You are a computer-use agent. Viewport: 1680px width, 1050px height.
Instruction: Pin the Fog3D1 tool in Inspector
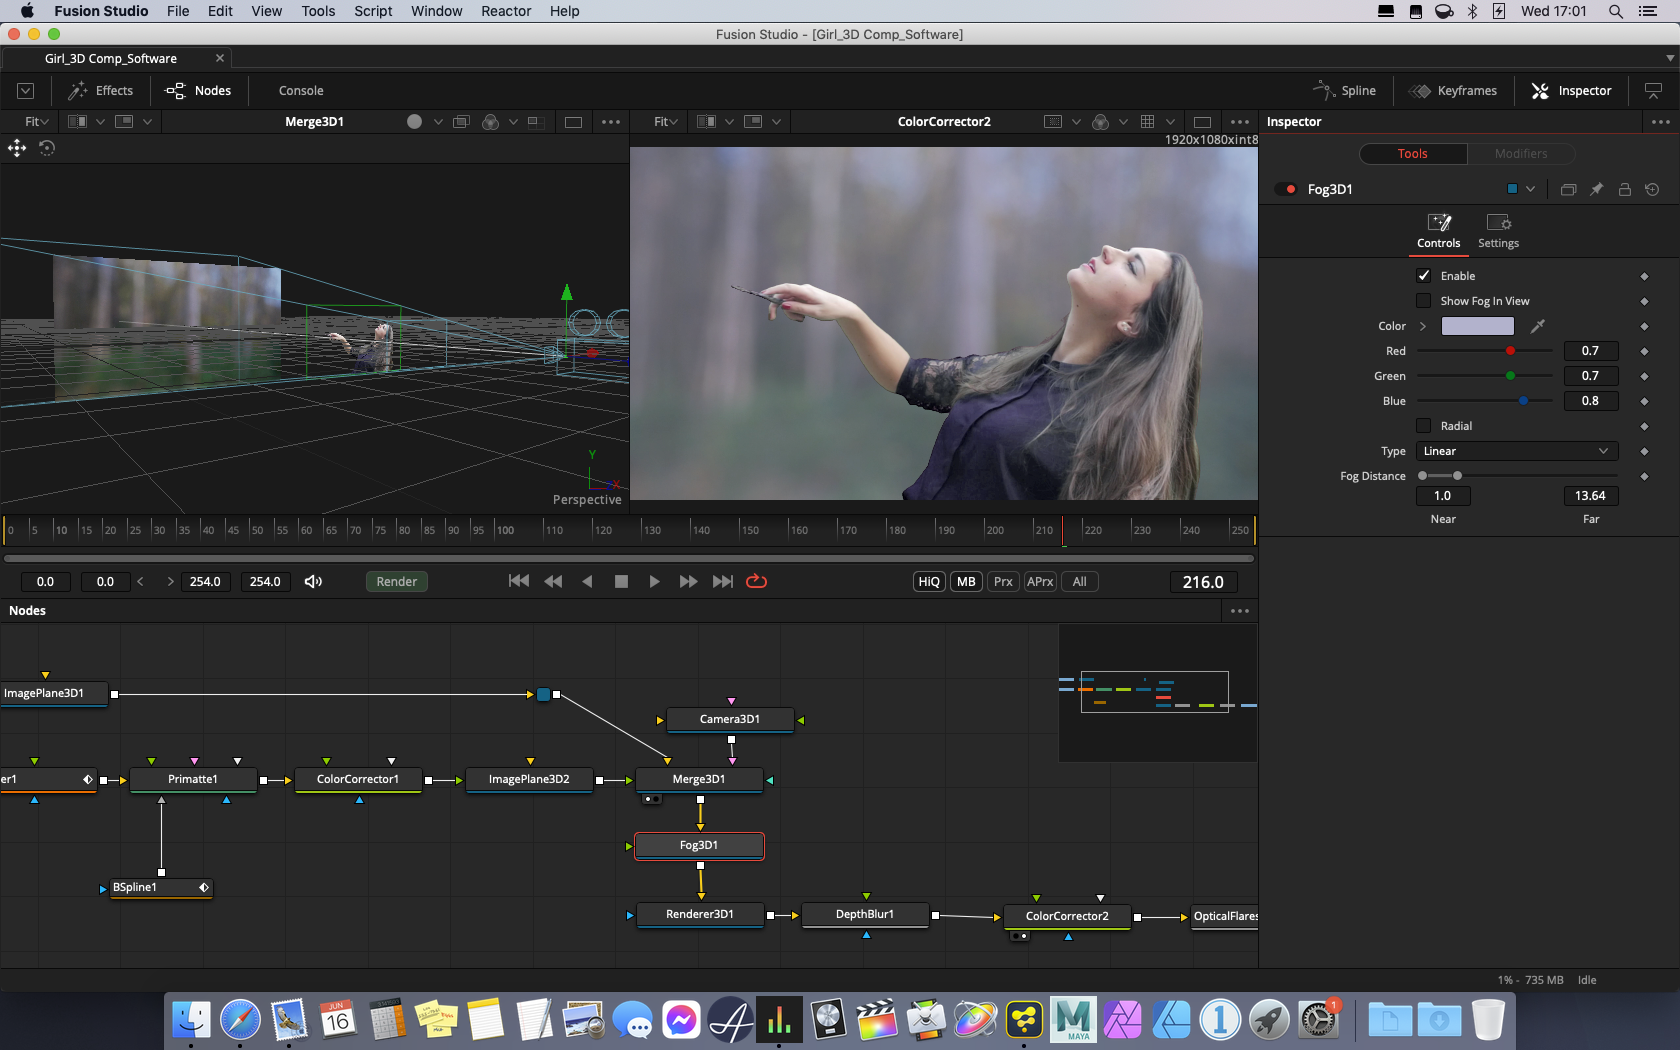coord(1597,189)
